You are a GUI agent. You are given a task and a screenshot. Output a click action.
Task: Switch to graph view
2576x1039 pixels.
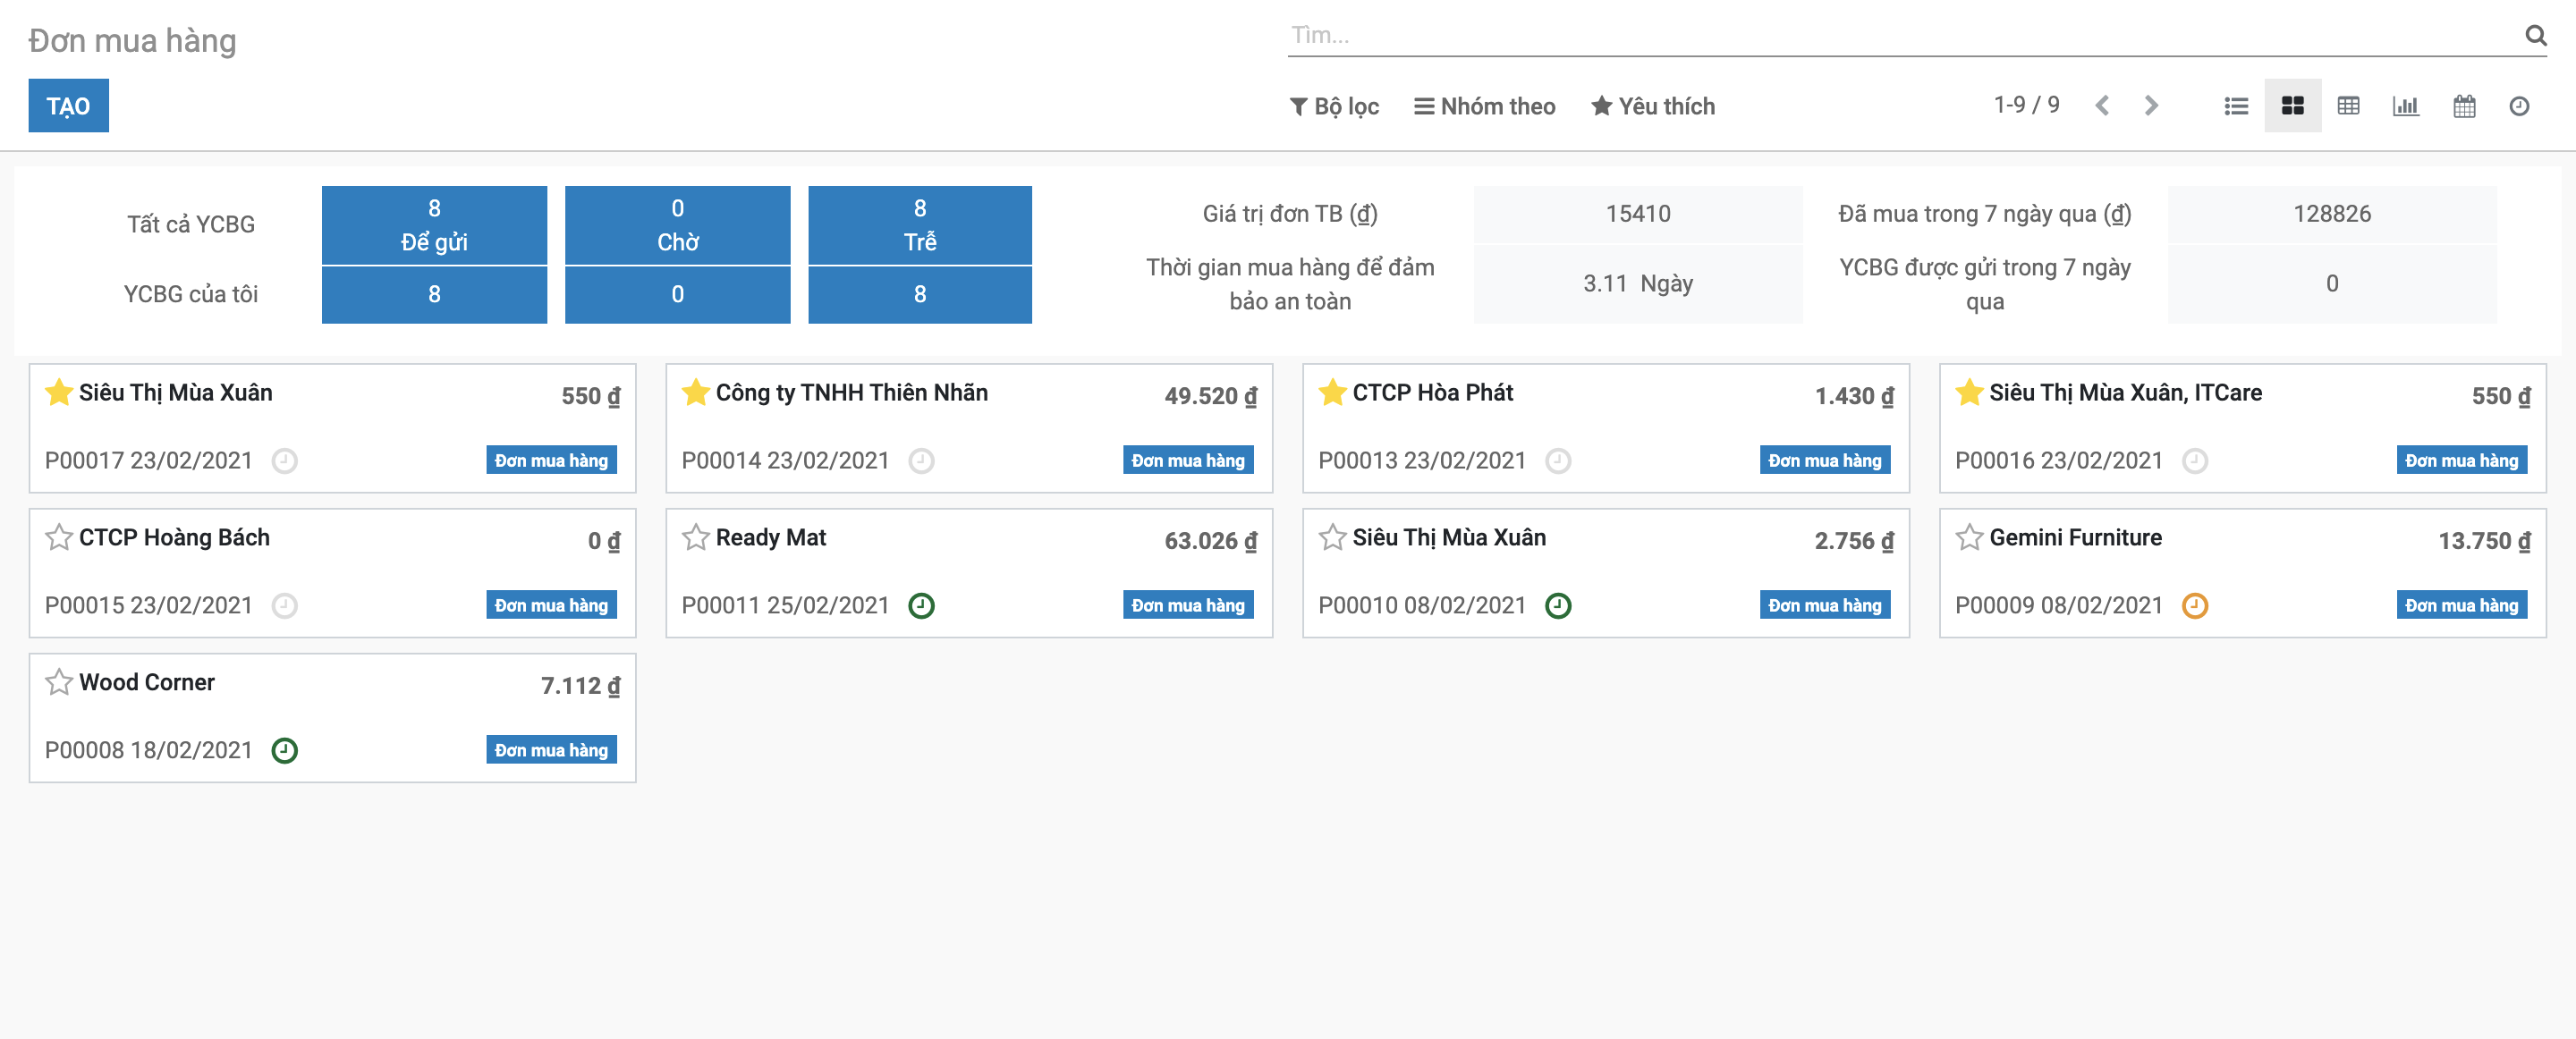[2406, 105]
